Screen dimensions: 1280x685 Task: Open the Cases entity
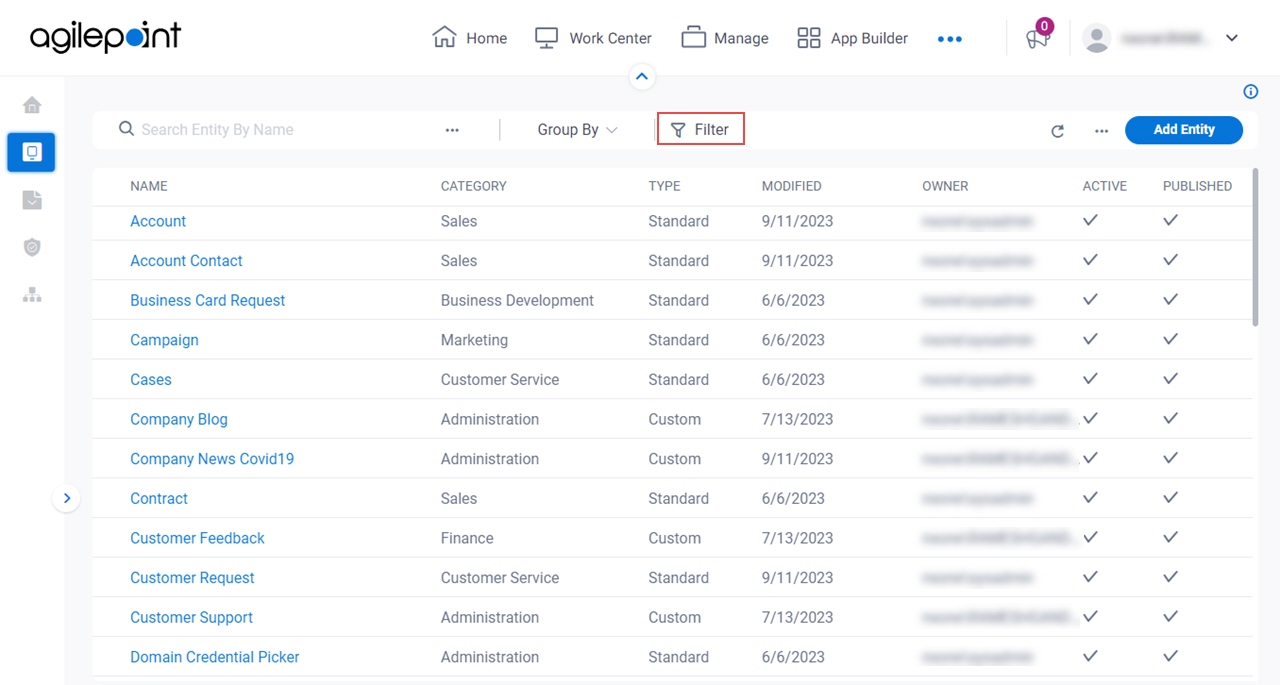click(151, 380)
